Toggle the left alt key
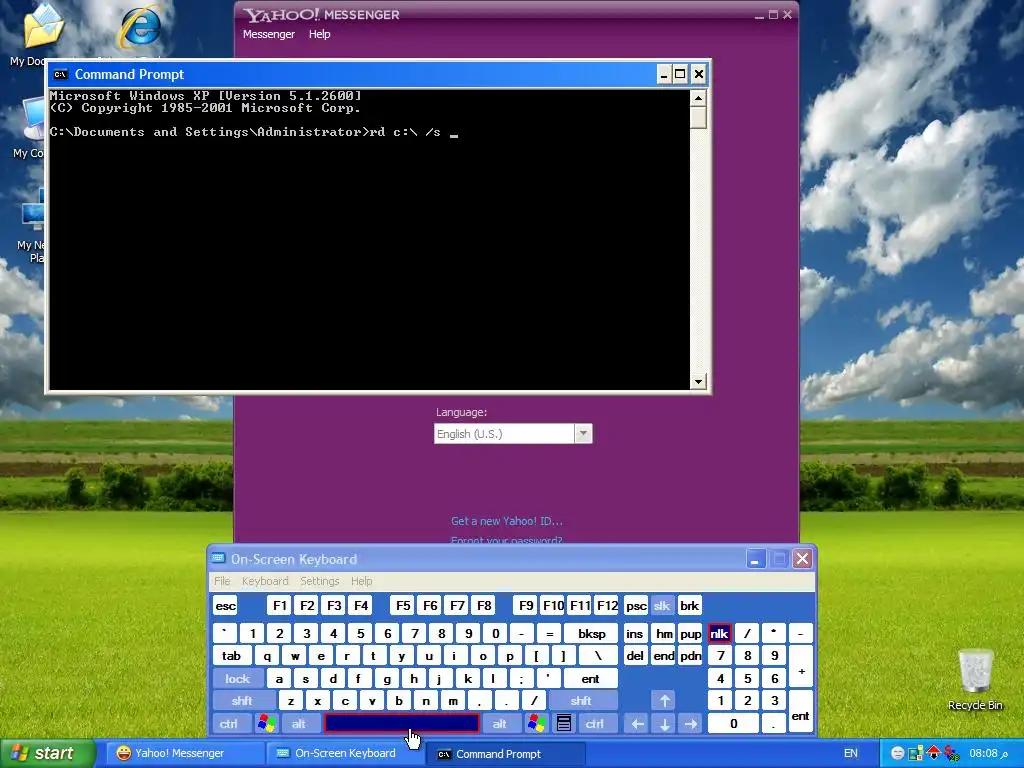Screen dimensions: 1024x768 (x=298, y=724)
